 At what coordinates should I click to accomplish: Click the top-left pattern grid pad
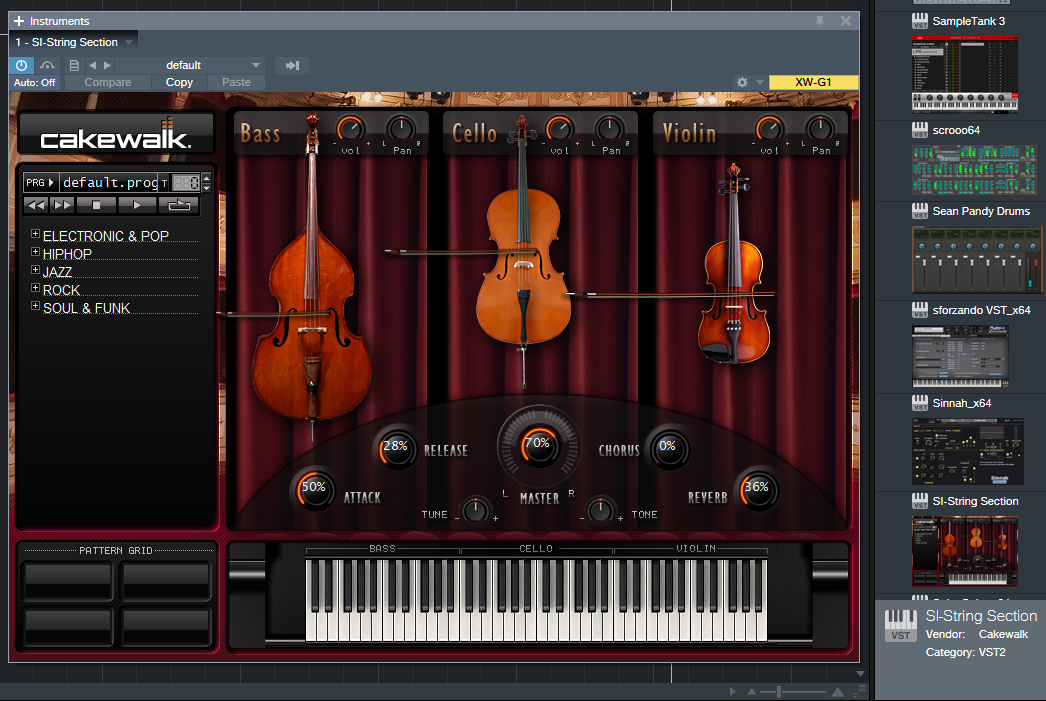68,580
